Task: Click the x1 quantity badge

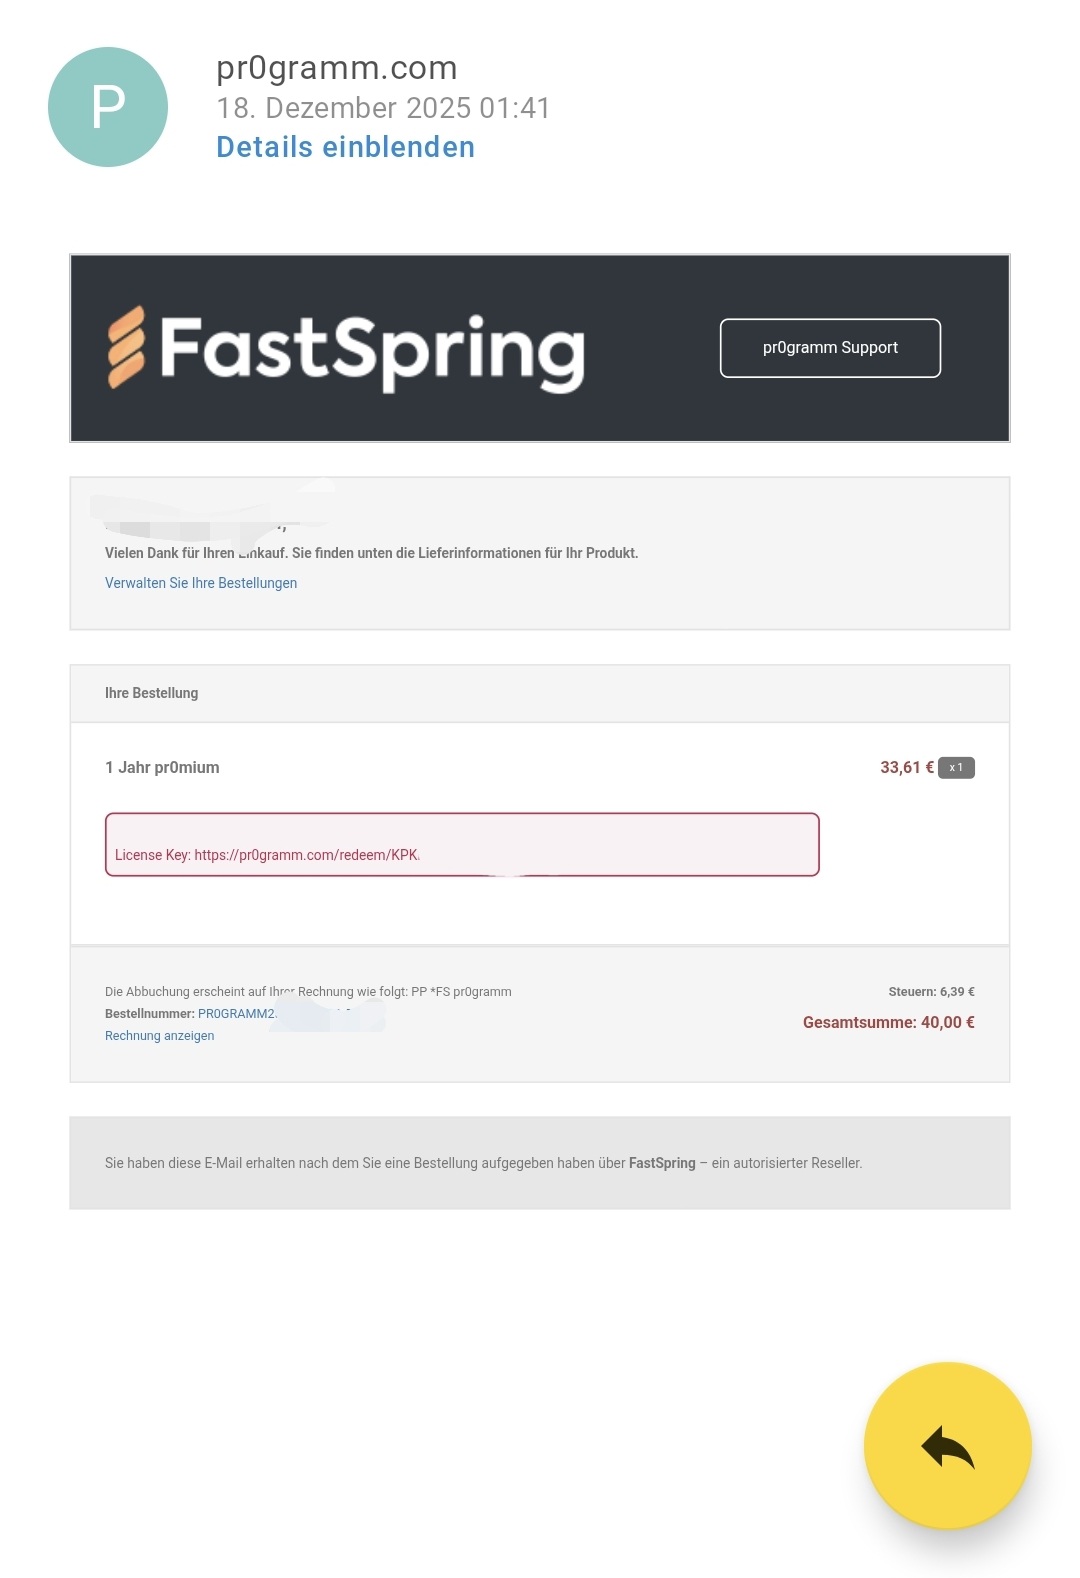Action: pyautogui.click(x=956, y=768)
